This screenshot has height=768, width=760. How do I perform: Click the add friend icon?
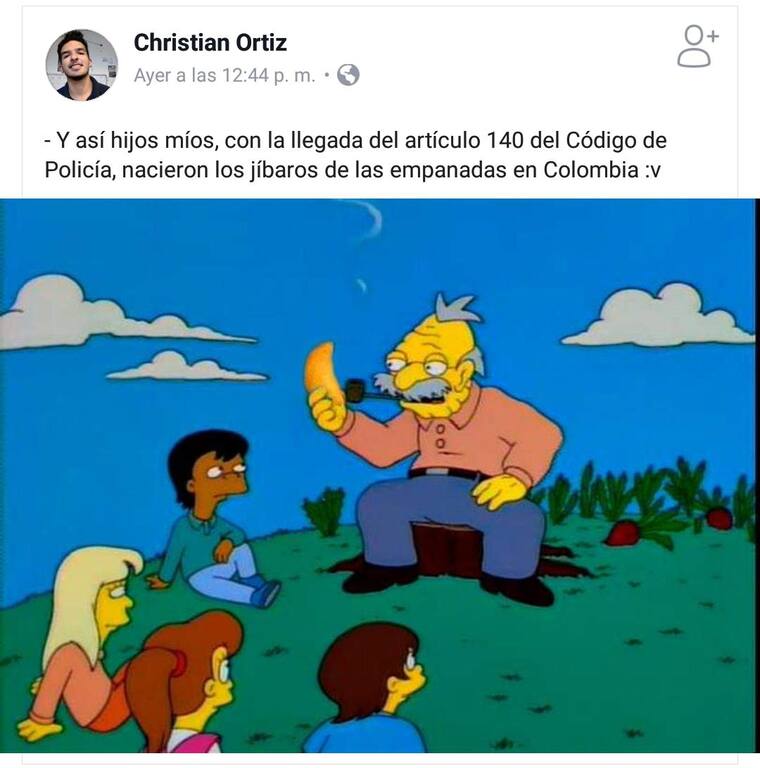[x=697, y=46]
